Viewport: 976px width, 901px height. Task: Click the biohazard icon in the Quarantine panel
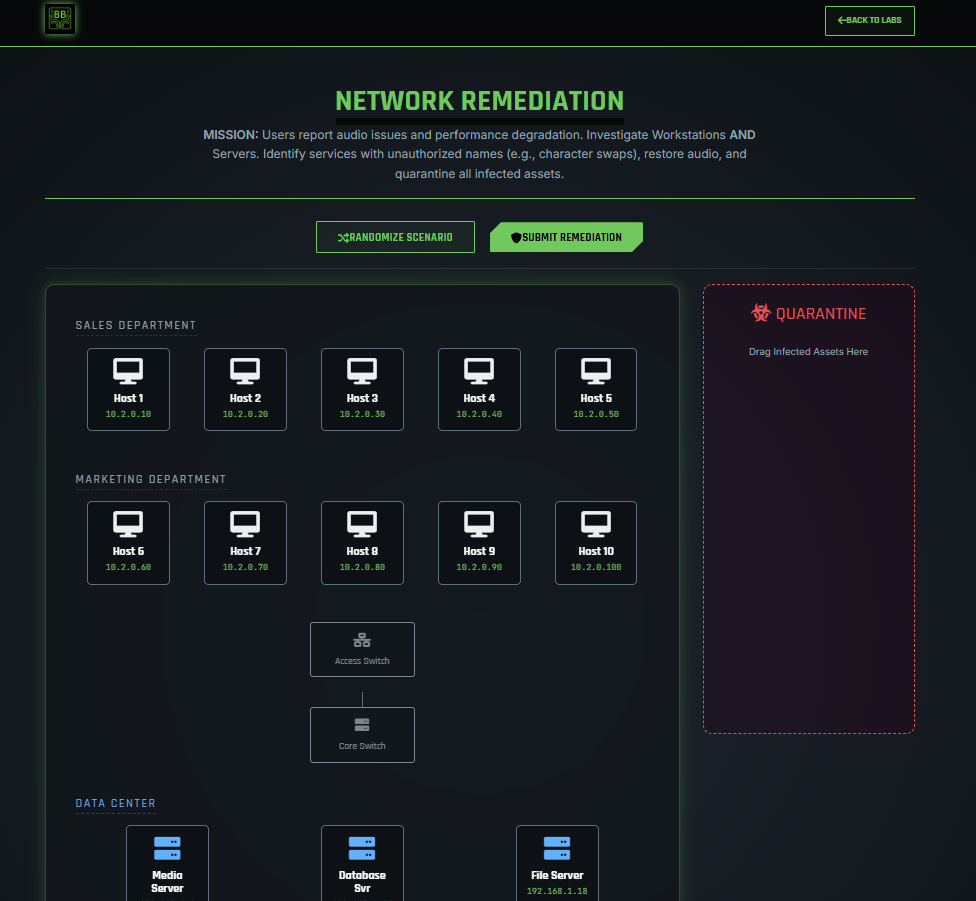[760, 313]
